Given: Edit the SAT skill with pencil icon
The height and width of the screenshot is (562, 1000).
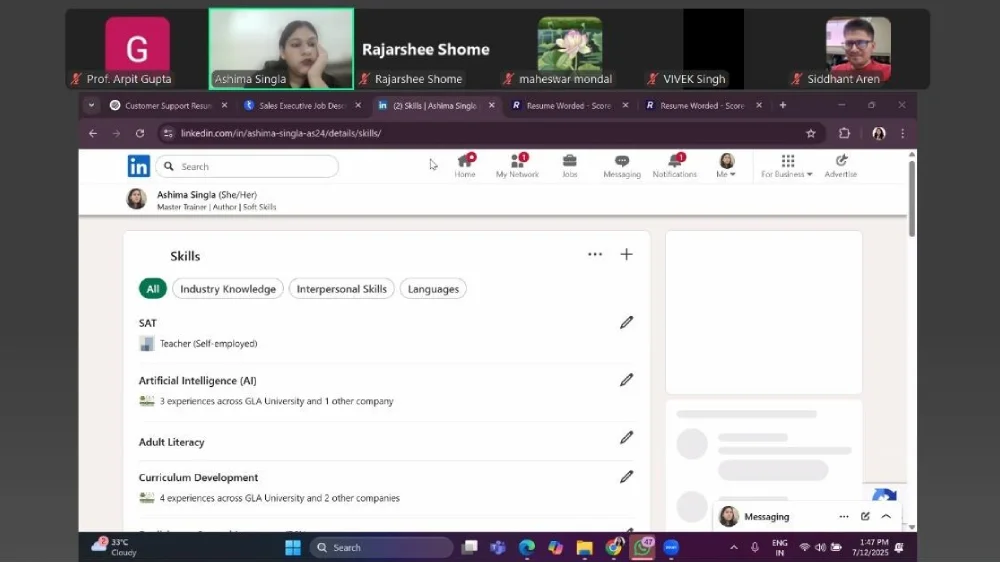Looking at the screenshot, I should (626, 322).
